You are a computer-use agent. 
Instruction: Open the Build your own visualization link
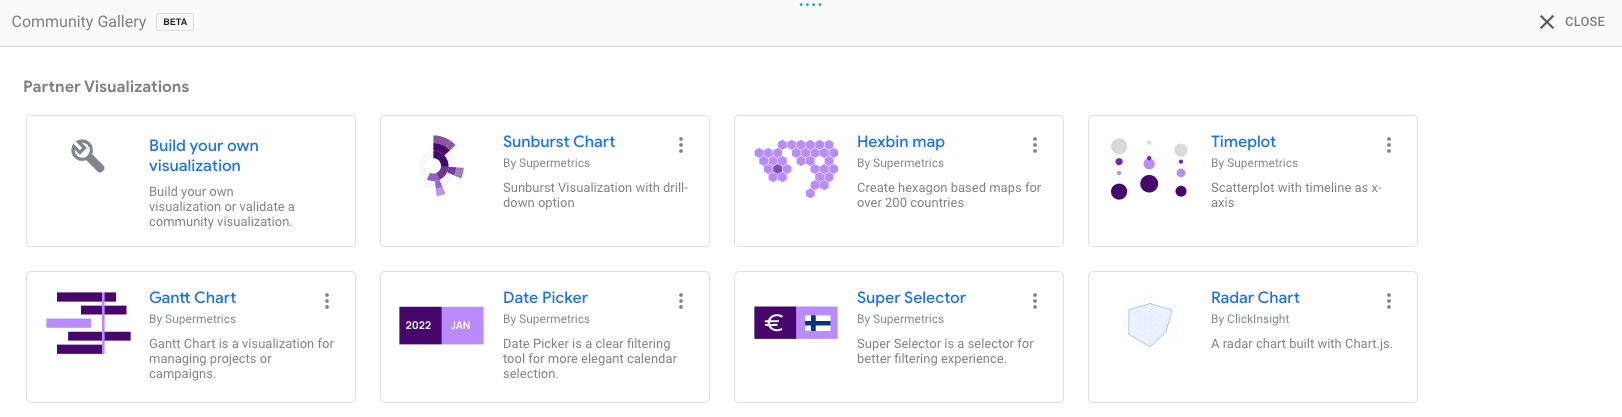204,156
